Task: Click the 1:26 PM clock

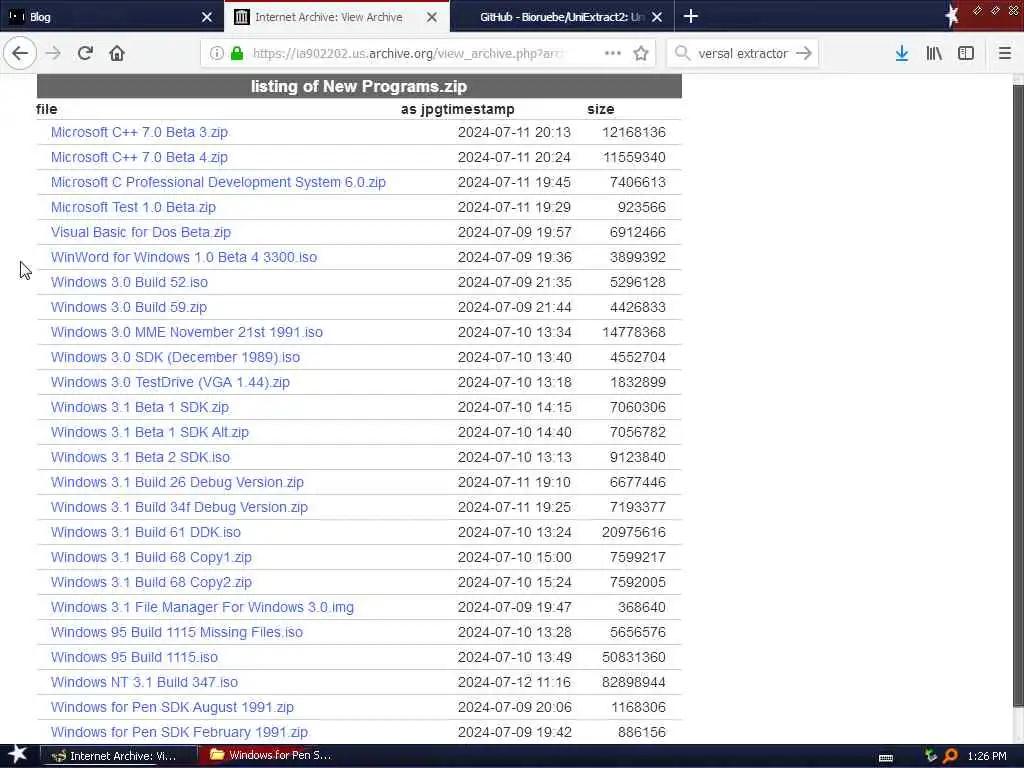Action: pos(987,756)
